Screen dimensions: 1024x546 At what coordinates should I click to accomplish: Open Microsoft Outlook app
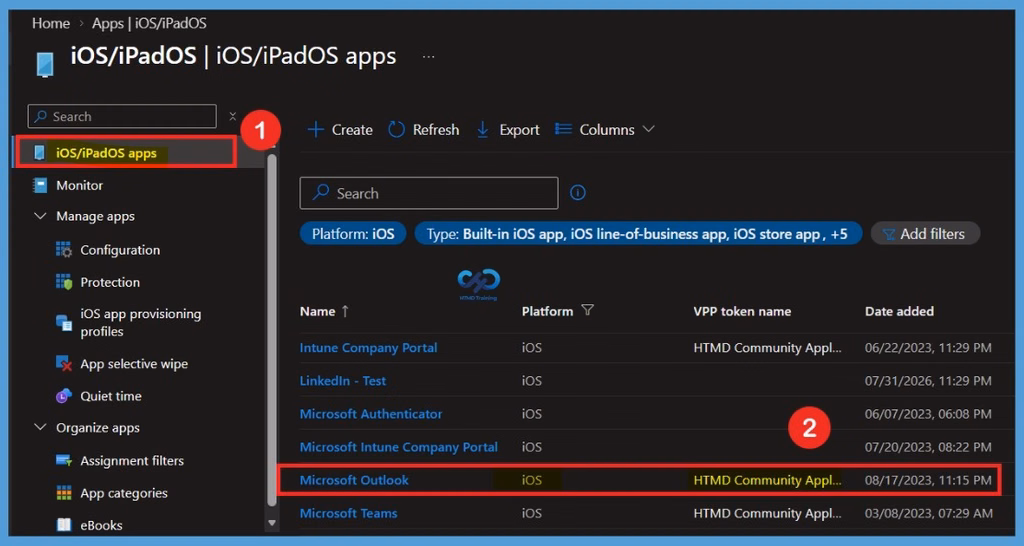pyautogui.click(x=354, y=480)
